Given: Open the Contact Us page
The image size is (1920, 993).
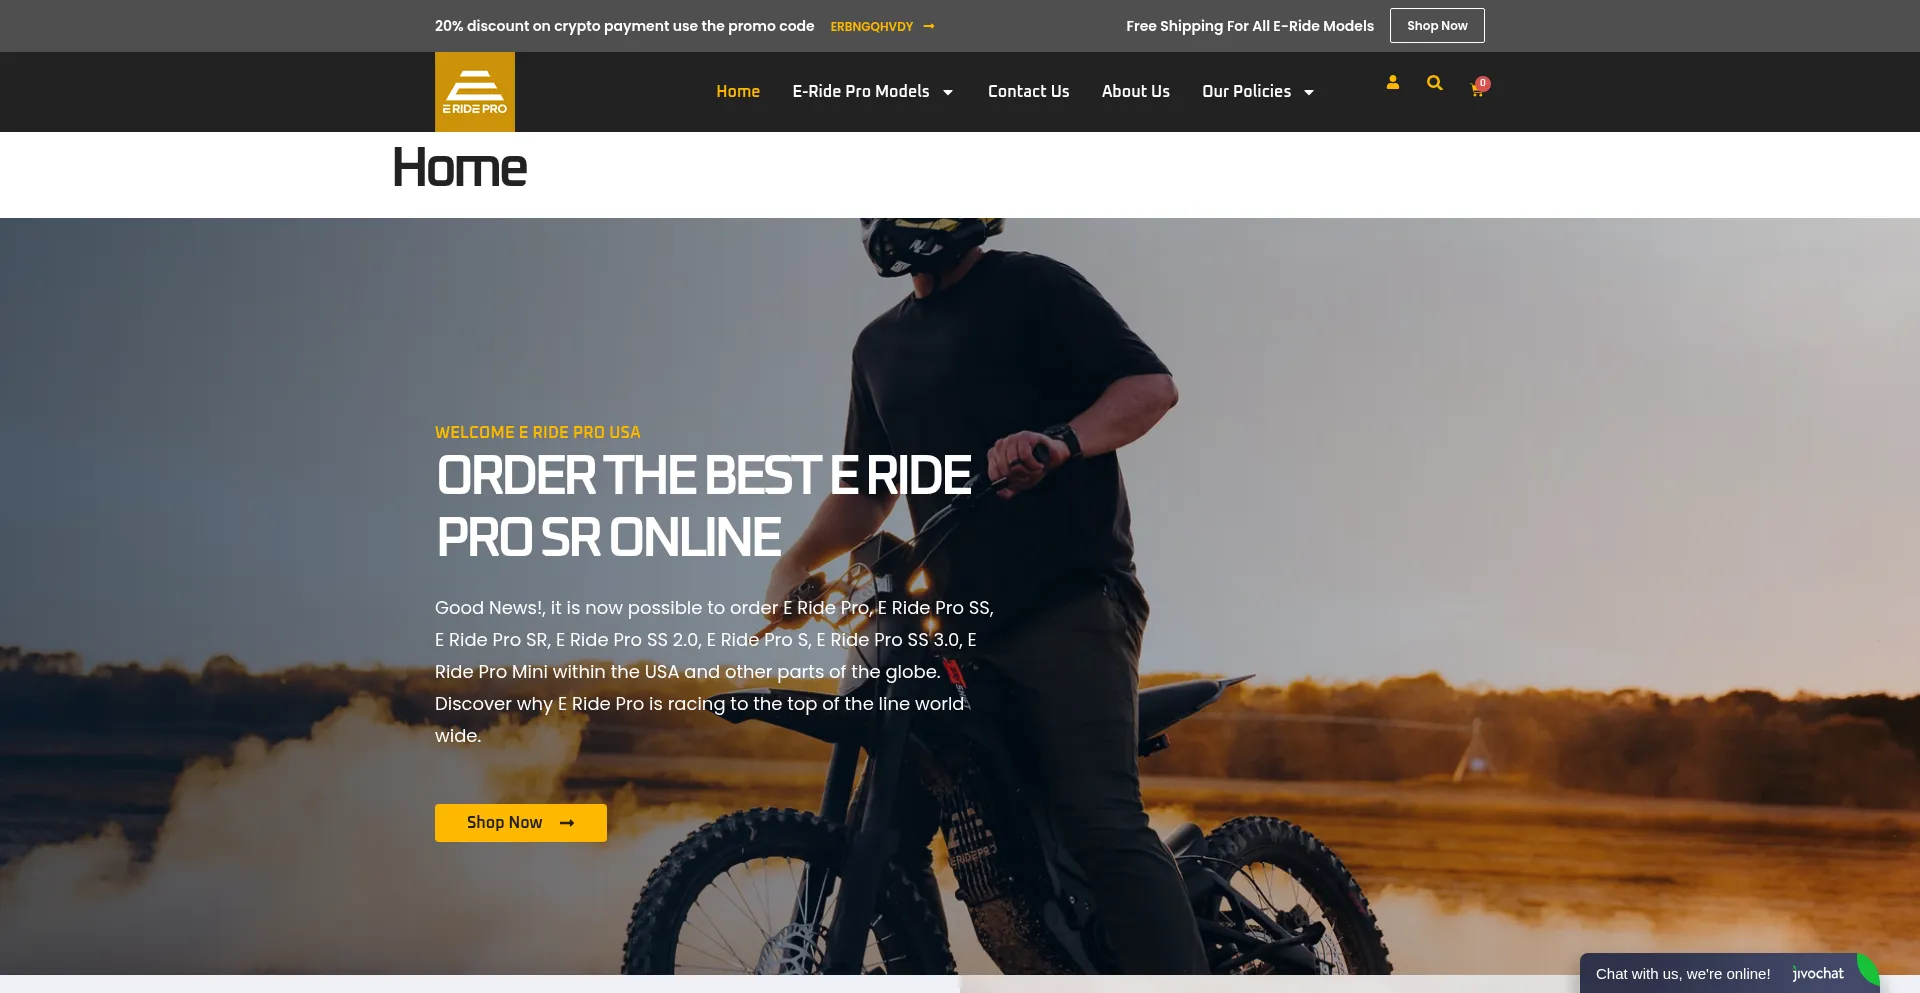Looking at the screenshot, I should 1028,91.
